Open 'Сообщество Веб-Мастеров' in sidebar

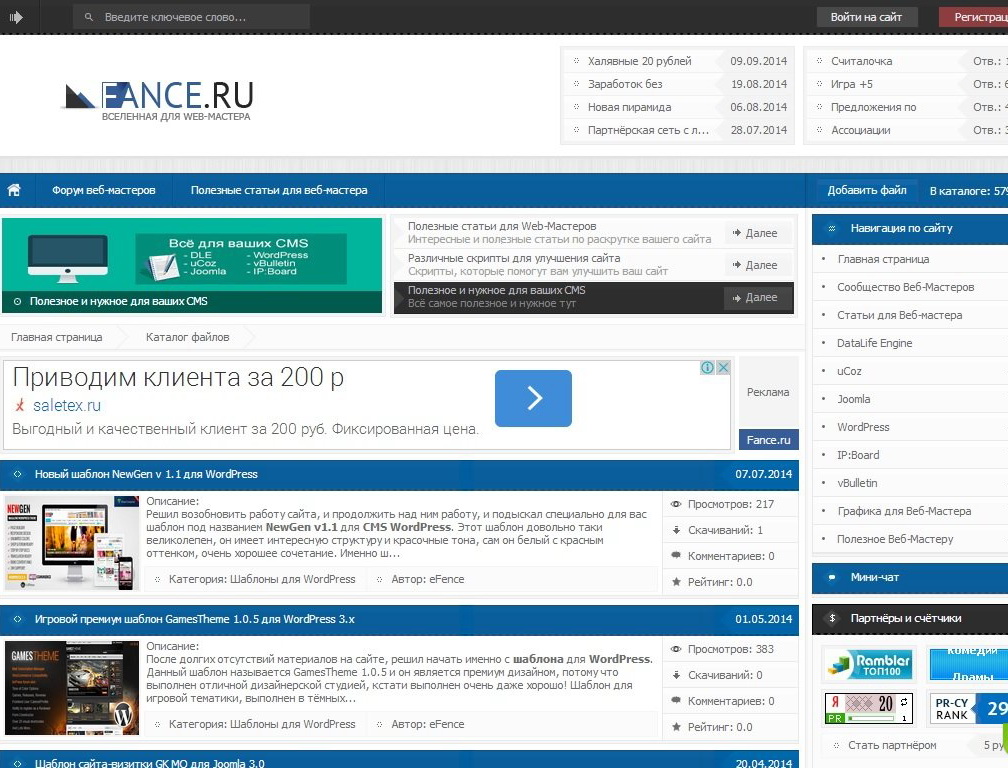[x=906, y=287]
